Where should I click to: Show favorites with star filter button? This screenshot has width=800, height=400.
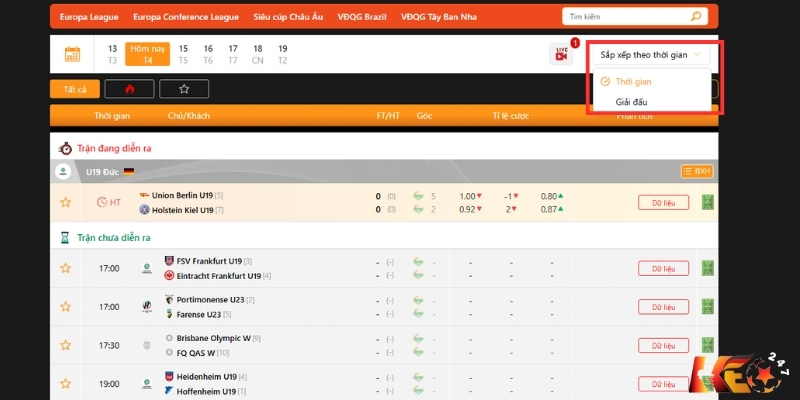(184, 89)
